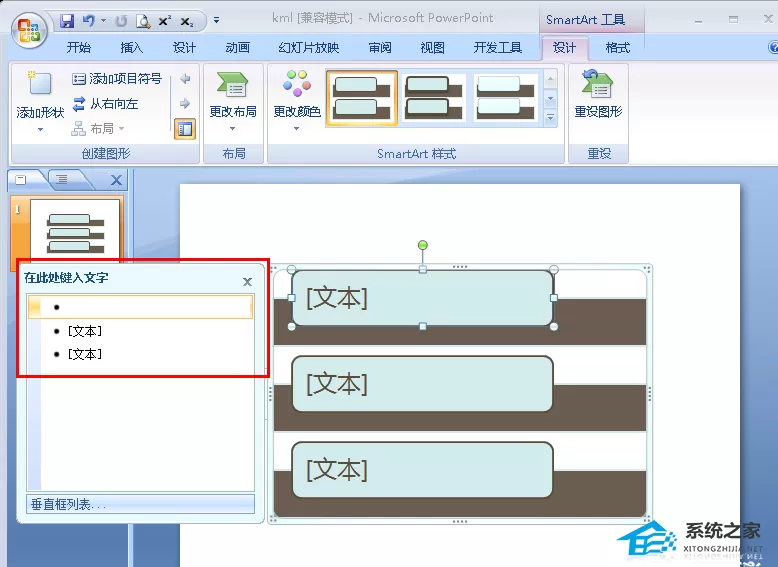This screenshot has height=567, width=778.
Task: Save the presentation from quick access toolbar
Action: [x=67, y=21]
